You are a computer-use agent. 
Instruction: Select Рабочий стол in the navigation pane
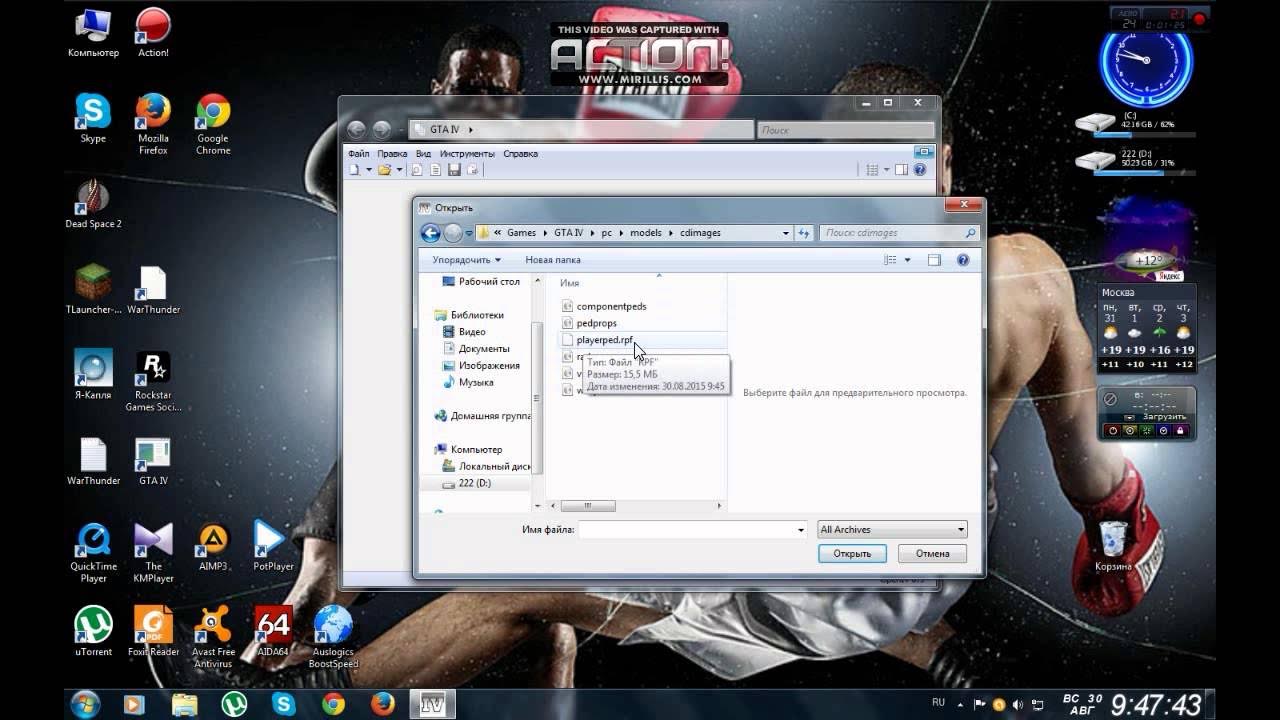(x=481, y=282)
